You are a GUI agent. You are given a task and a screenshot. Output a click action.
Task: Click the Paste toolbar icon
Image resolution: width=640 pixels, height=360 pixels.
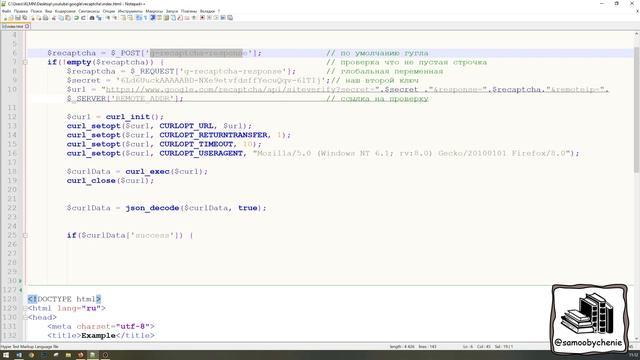coord(68,18)
